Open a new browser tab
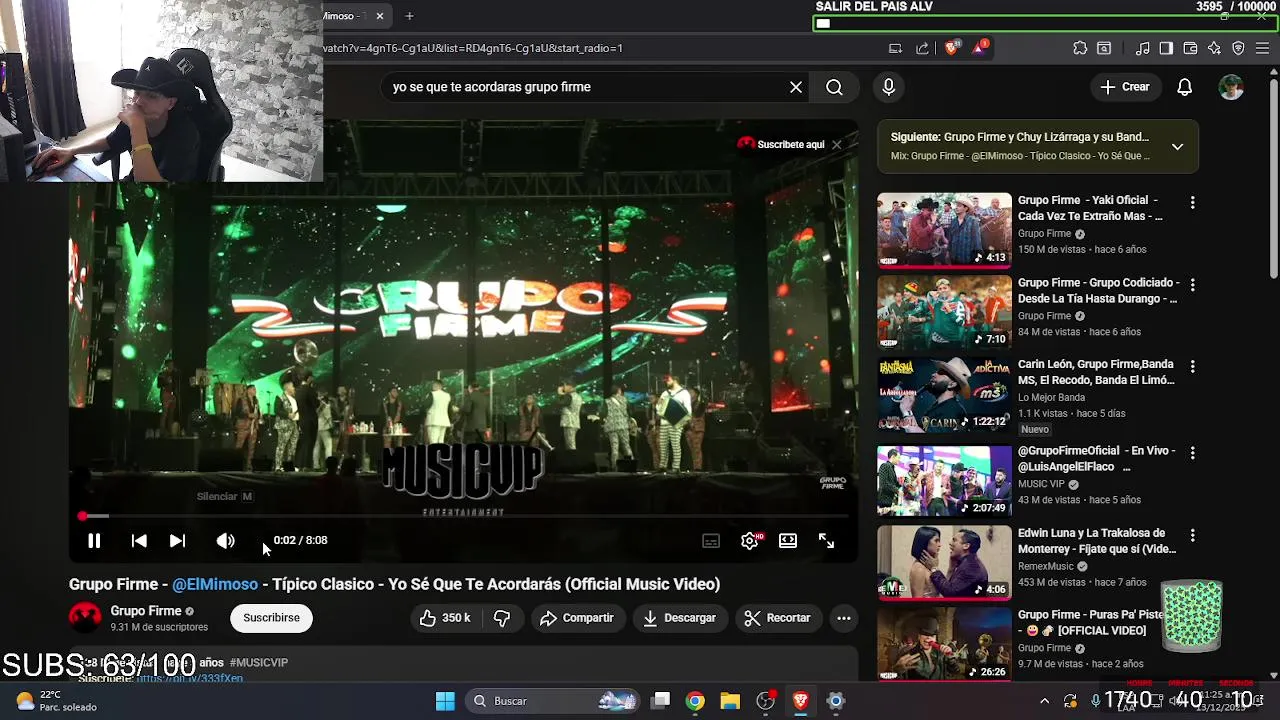The height and width of the screenshot is (720, 1280). coord(409,16)
